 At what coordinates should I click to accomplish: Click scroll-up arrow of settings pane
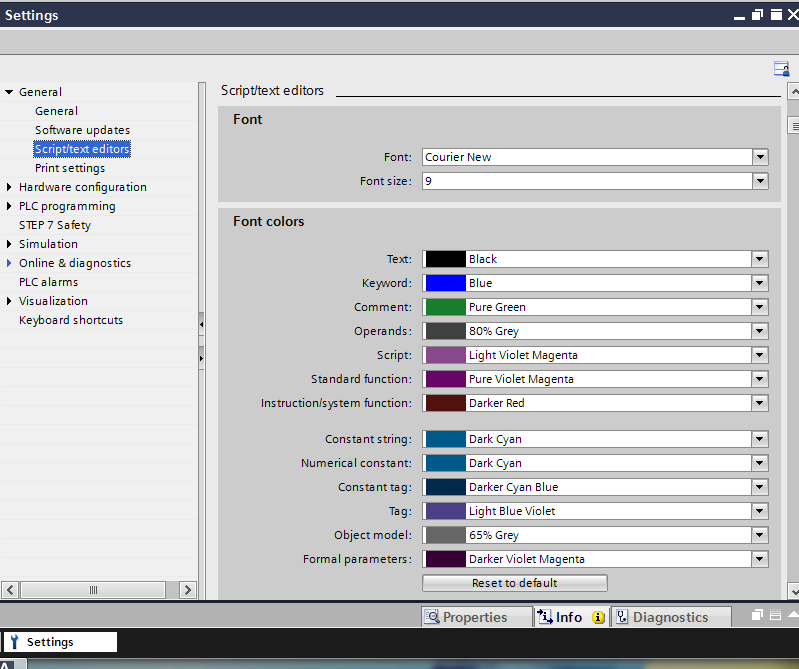(x=793, y=91)
